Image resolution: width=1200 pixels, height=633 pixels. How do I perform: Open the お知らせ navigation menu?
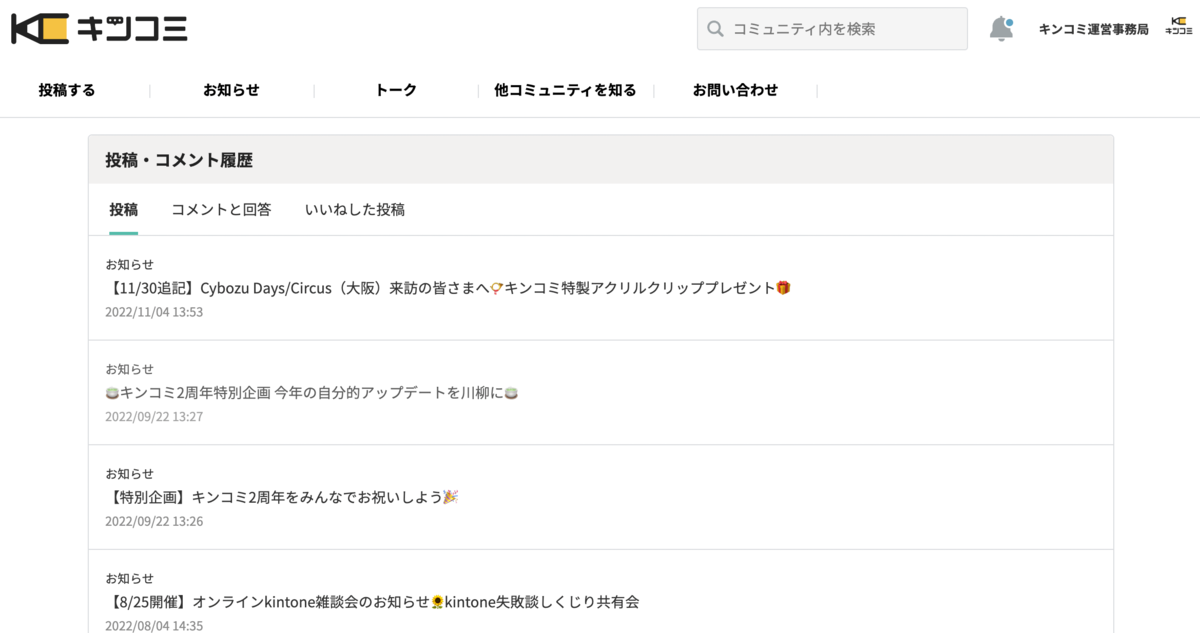[x=231, y=89]
